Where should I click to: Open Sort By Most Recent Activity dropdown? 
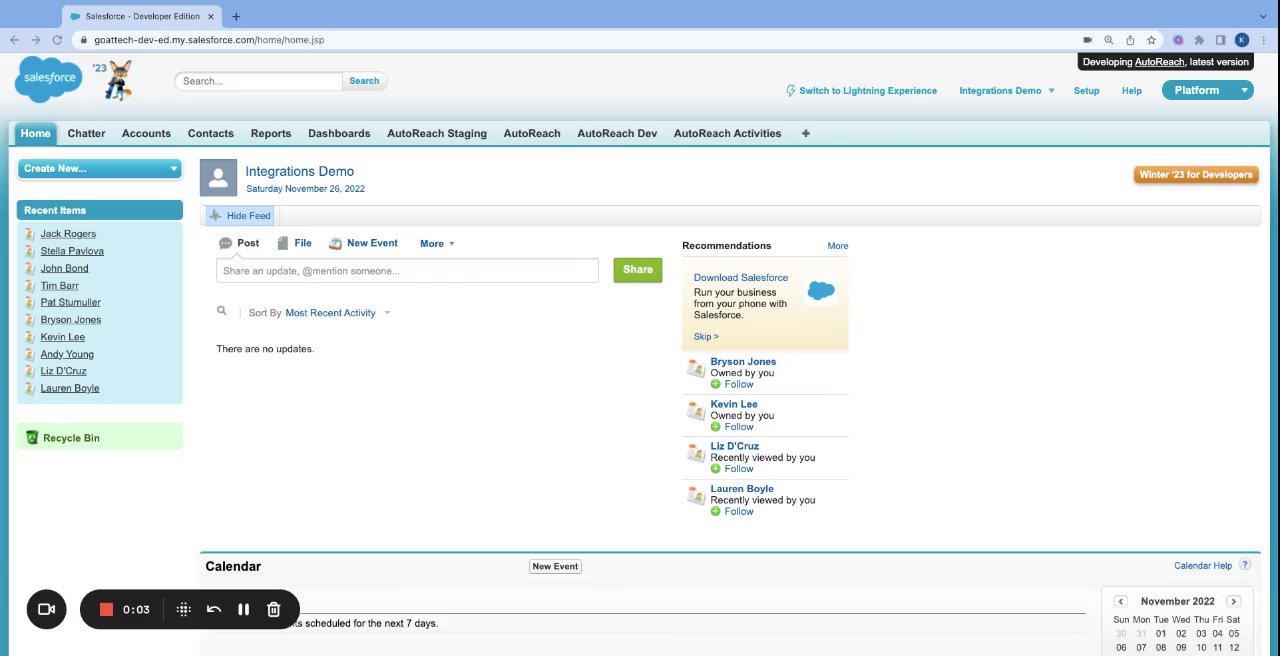338,313
